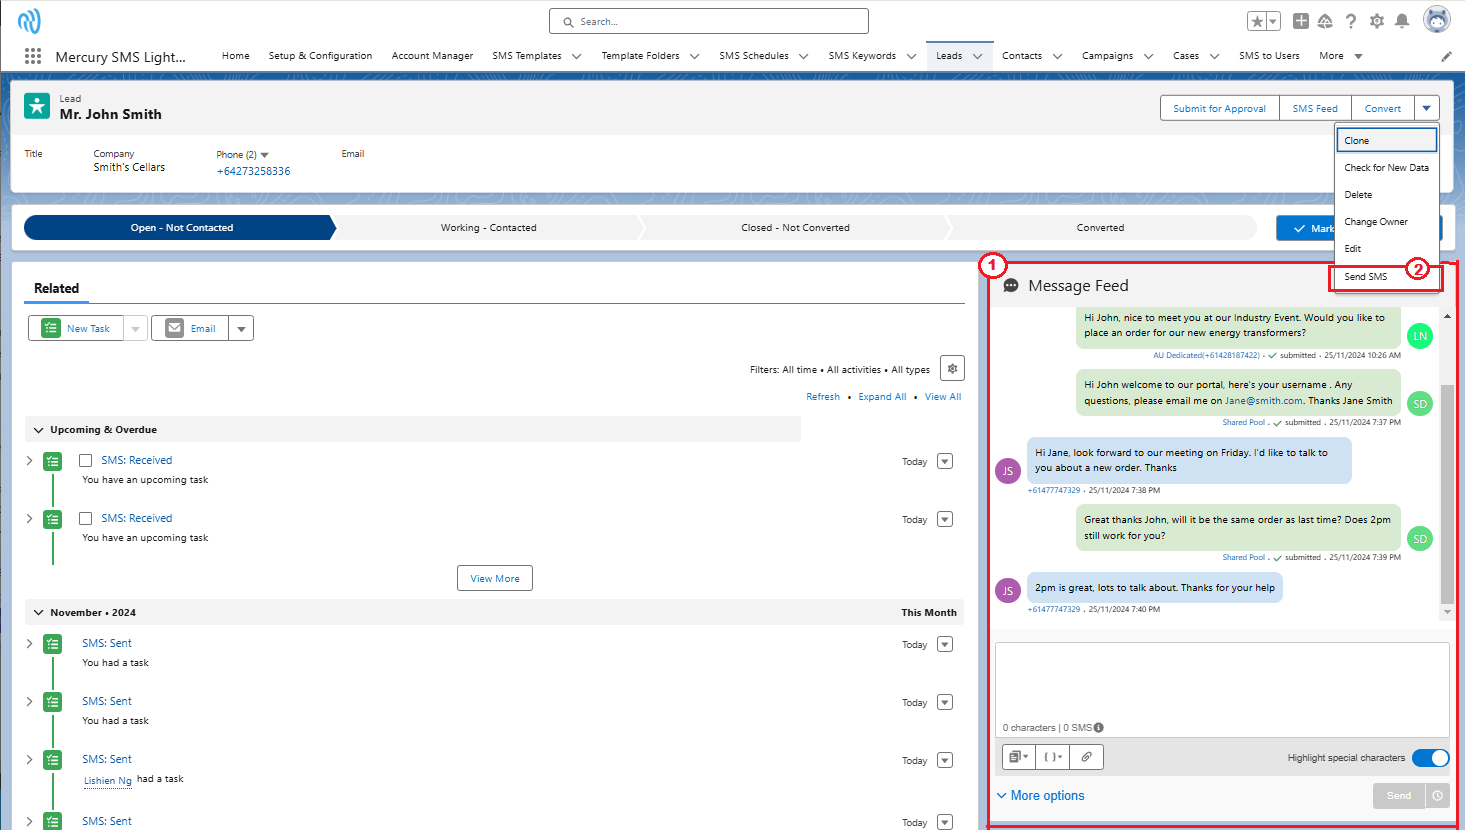Open Trailhead guidance icon
Image resolution: width=1465 pixels, height=830 pixels.
tap(1325, 21)
